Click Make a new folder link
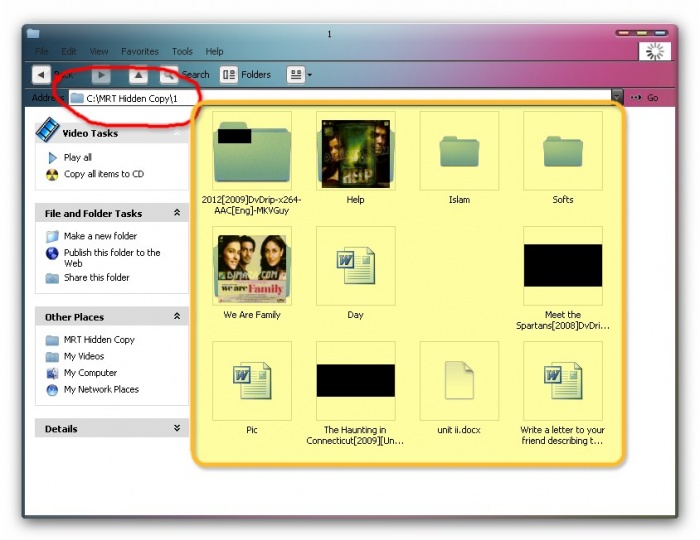This screenshot has width=700, height=540. click(x=100, y=236)
